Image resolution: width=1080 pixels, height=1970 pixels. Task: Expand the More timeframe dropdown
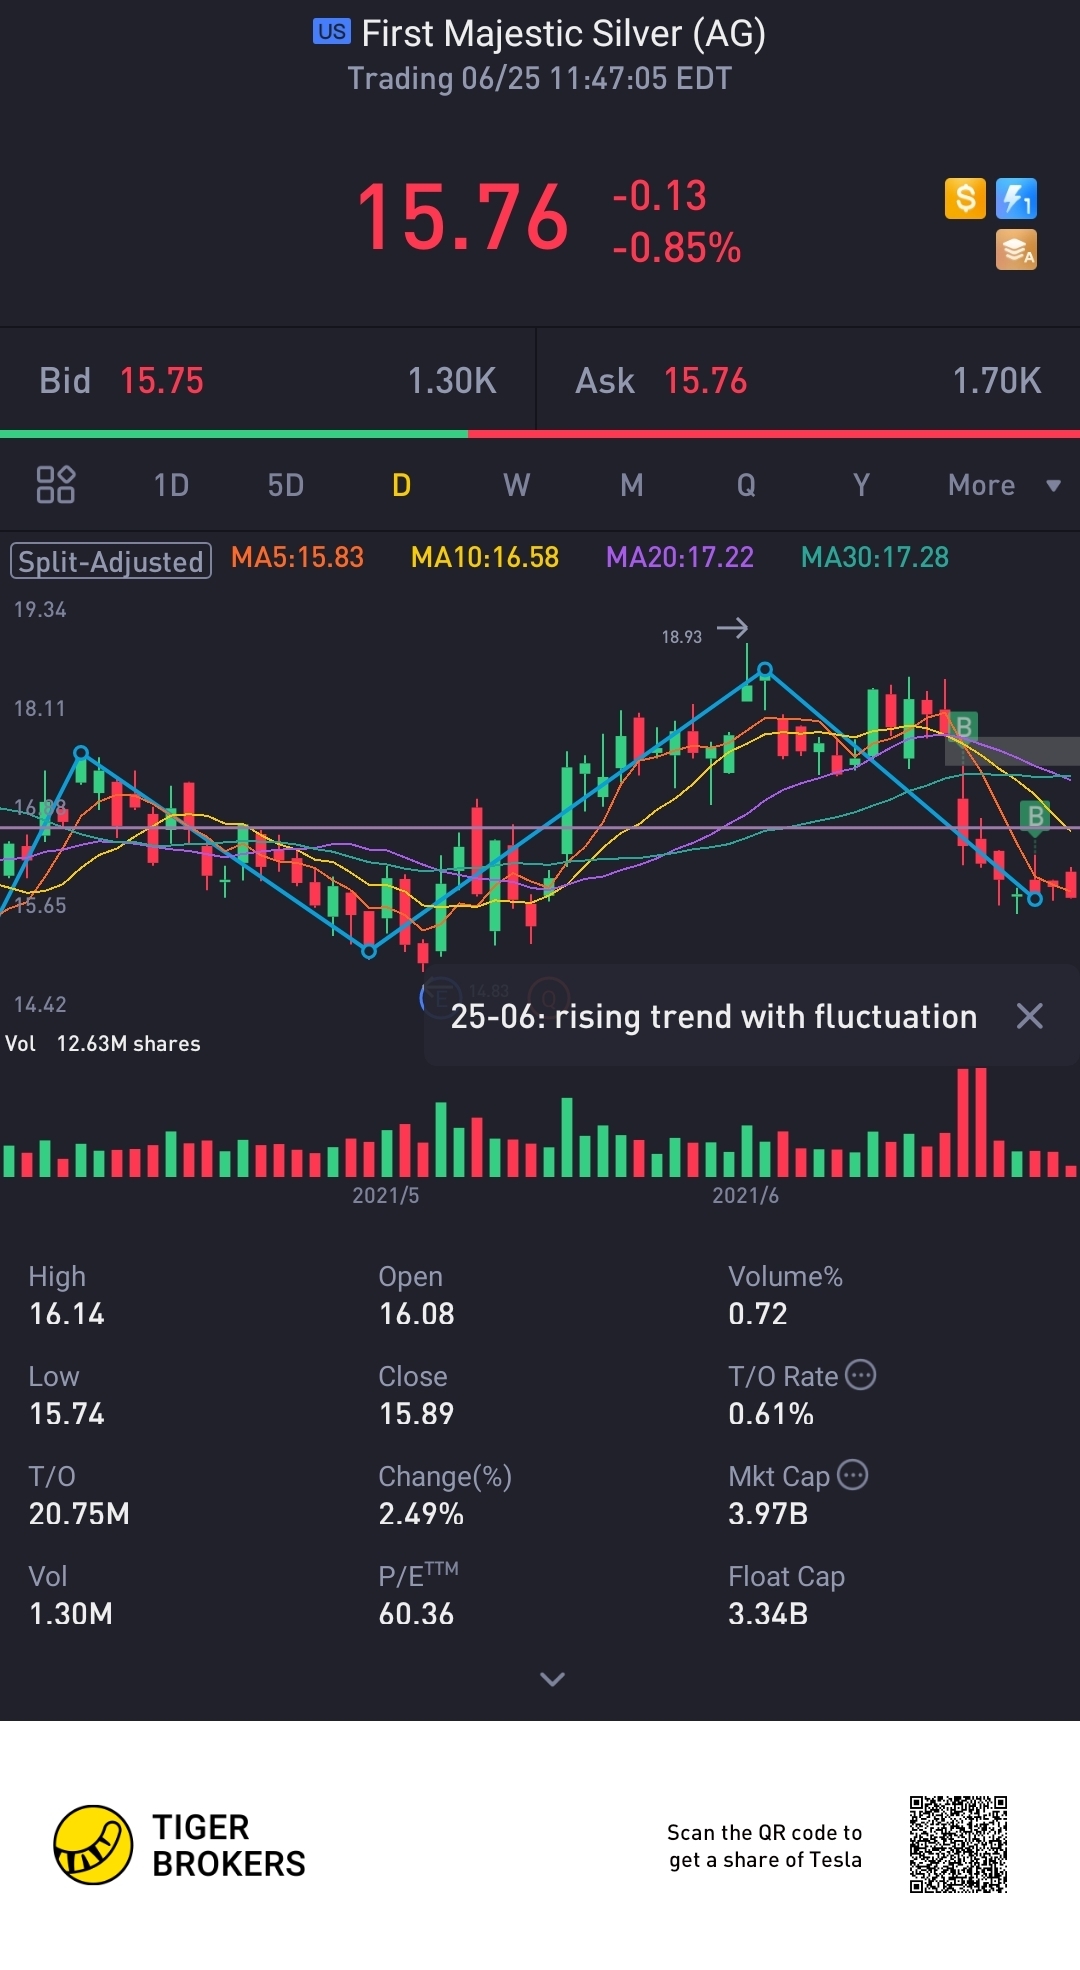(1003, 485)
